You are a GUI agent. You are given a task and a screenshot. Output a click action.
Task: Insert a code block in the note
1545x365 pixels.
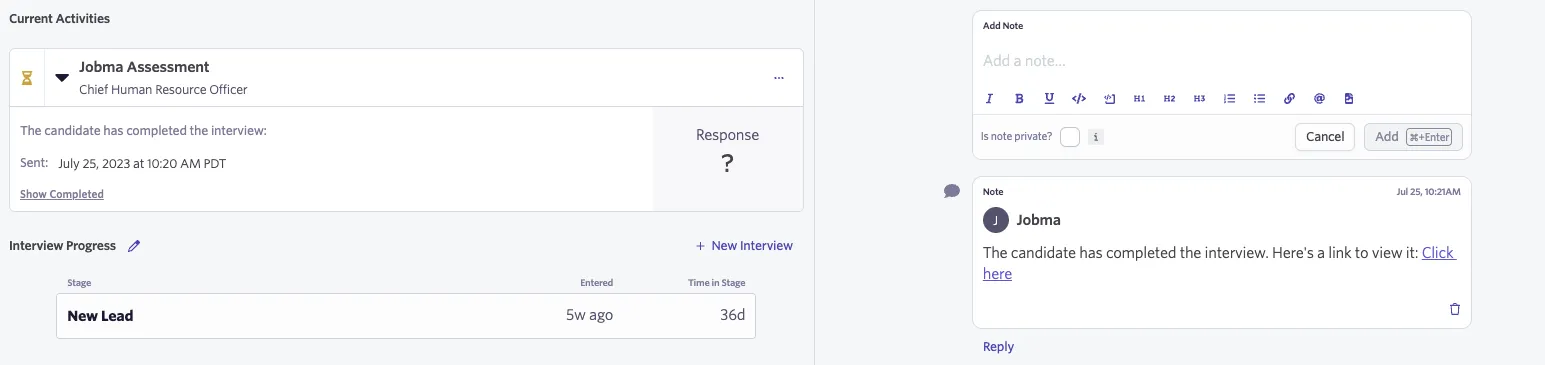click(1109, 99)
